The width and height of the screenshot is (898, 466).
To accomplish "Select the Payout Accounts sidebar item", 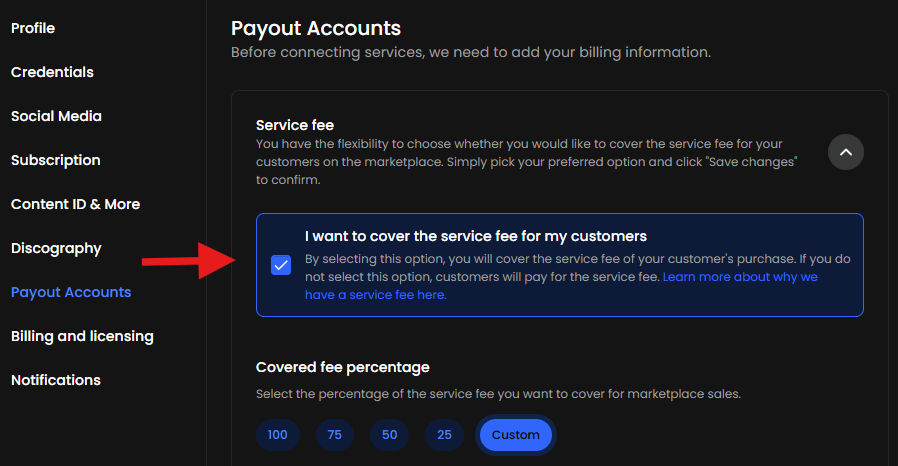I will pyautogui.click(x=71, y=292).
